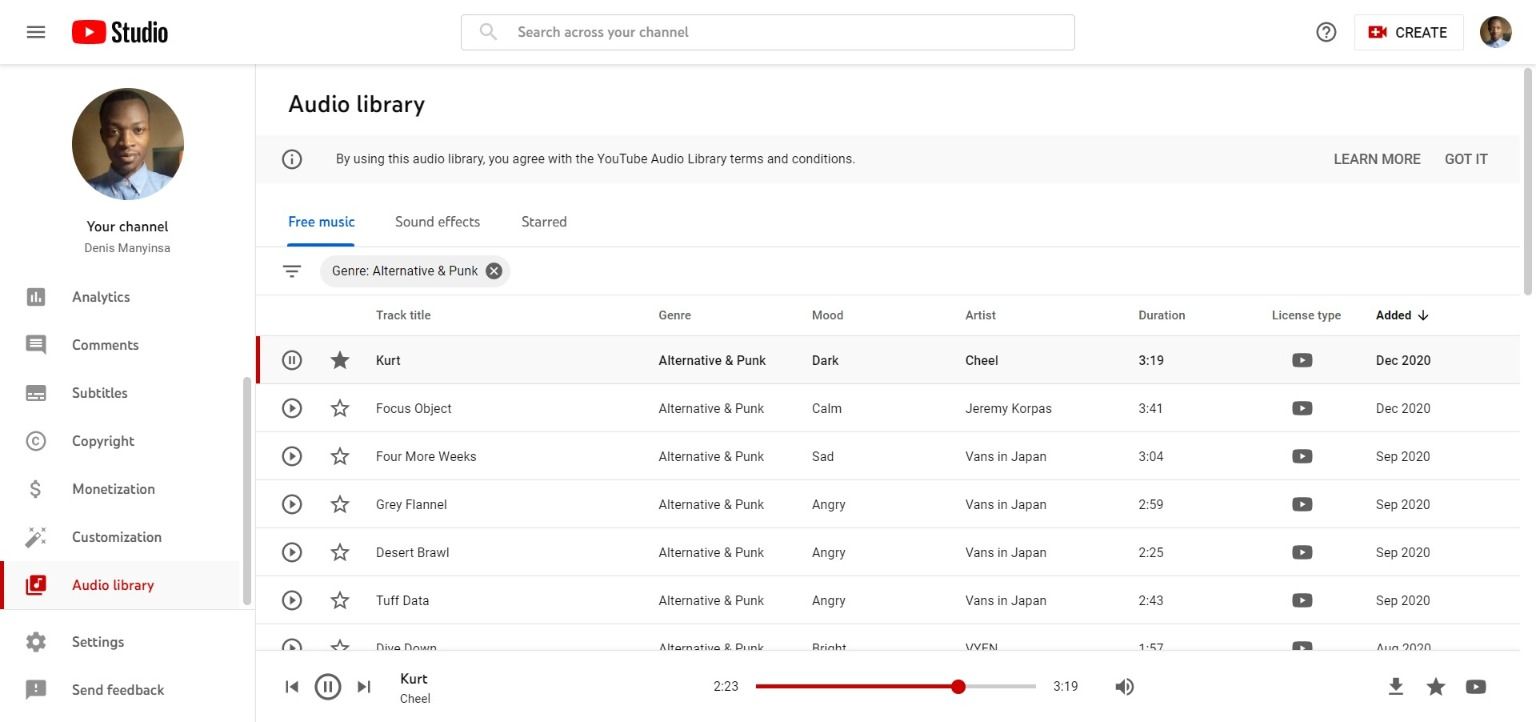Open the help menu

1325,31
